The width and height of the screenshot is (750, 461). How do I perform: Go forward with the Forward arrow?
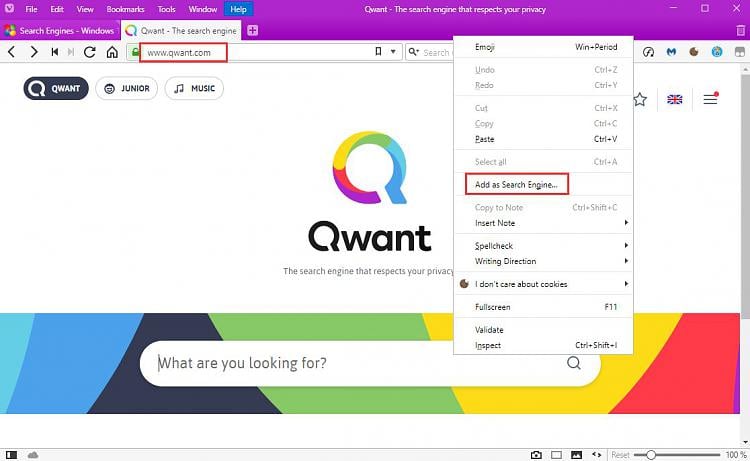[33, 52]
